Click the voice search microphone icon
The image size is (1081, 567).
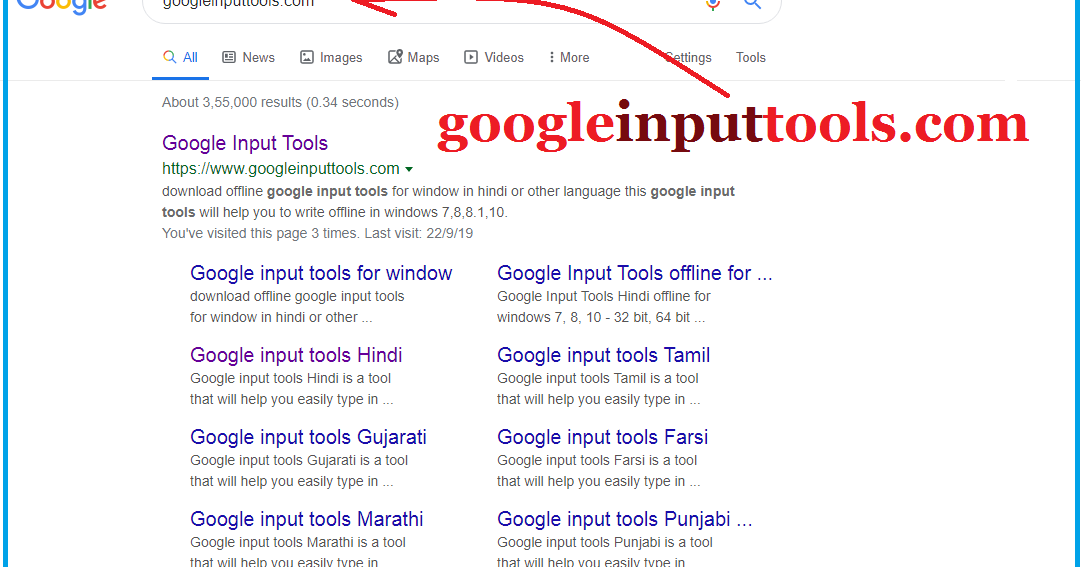pos(713,5)
